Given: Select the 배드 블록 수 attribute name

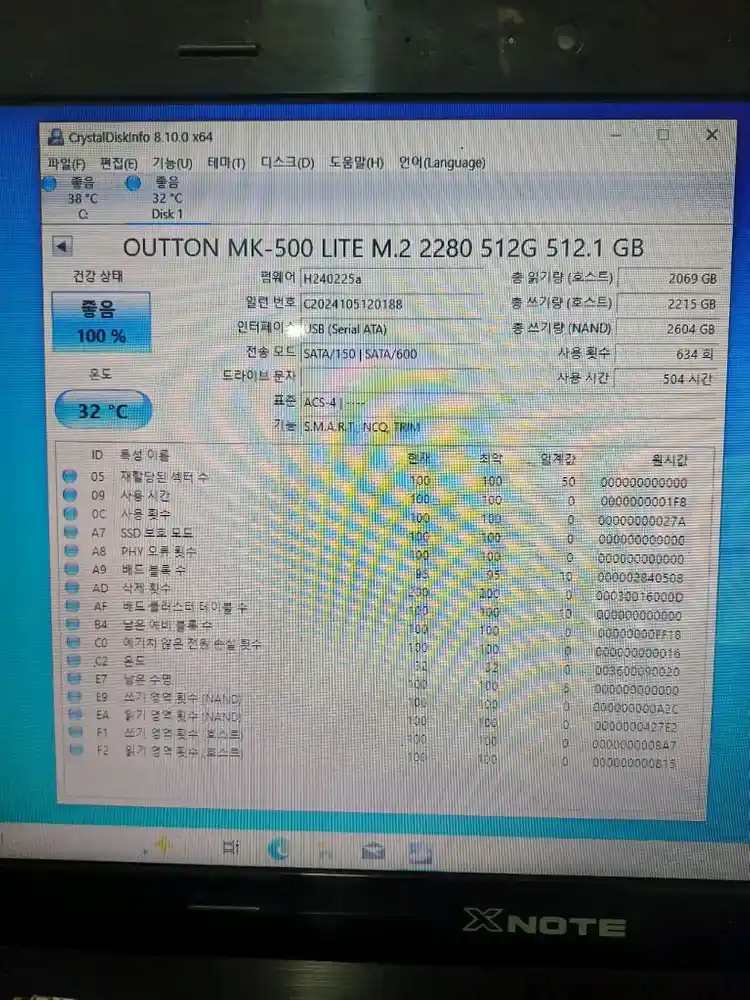Looking at the screenshot, I should point(154,570).
